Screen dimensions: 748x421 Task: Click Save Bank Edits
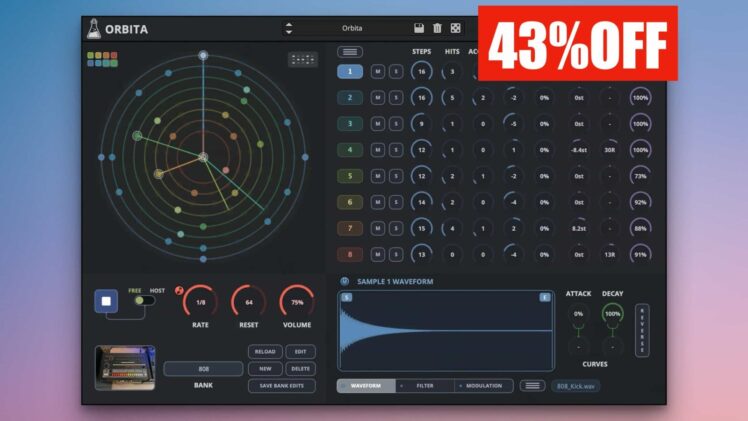coord(281,386)
